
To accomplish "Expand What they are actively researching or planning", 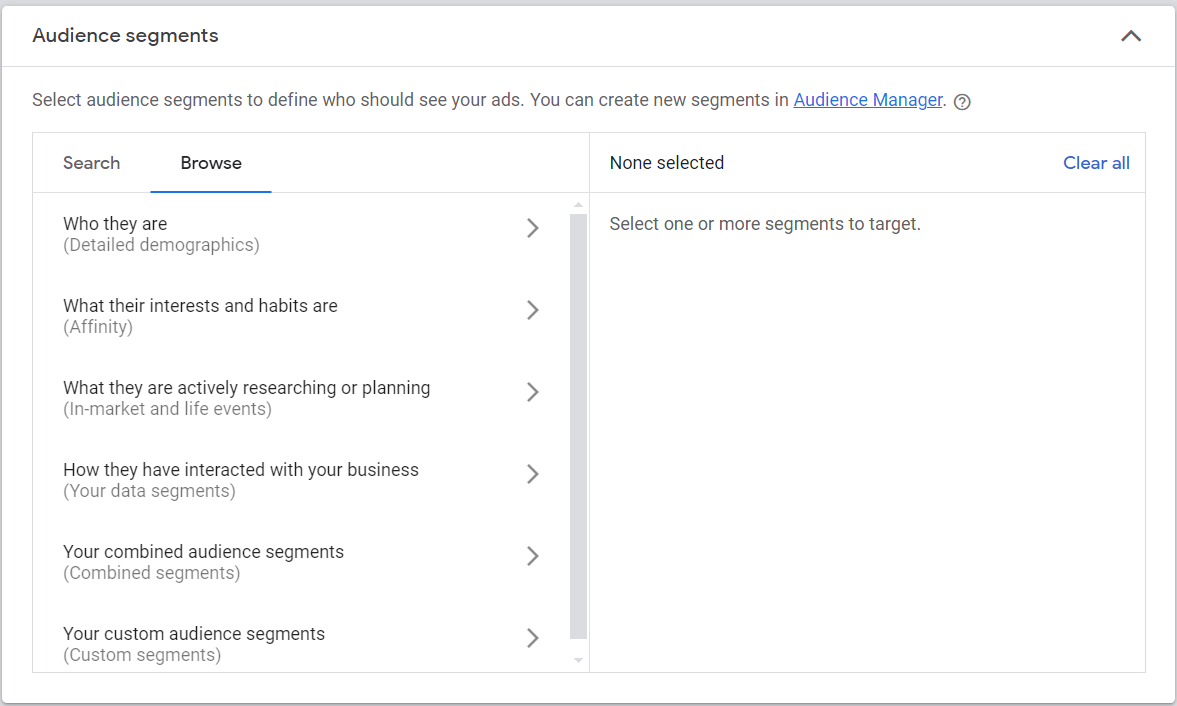I will click(x=246, y=397).
